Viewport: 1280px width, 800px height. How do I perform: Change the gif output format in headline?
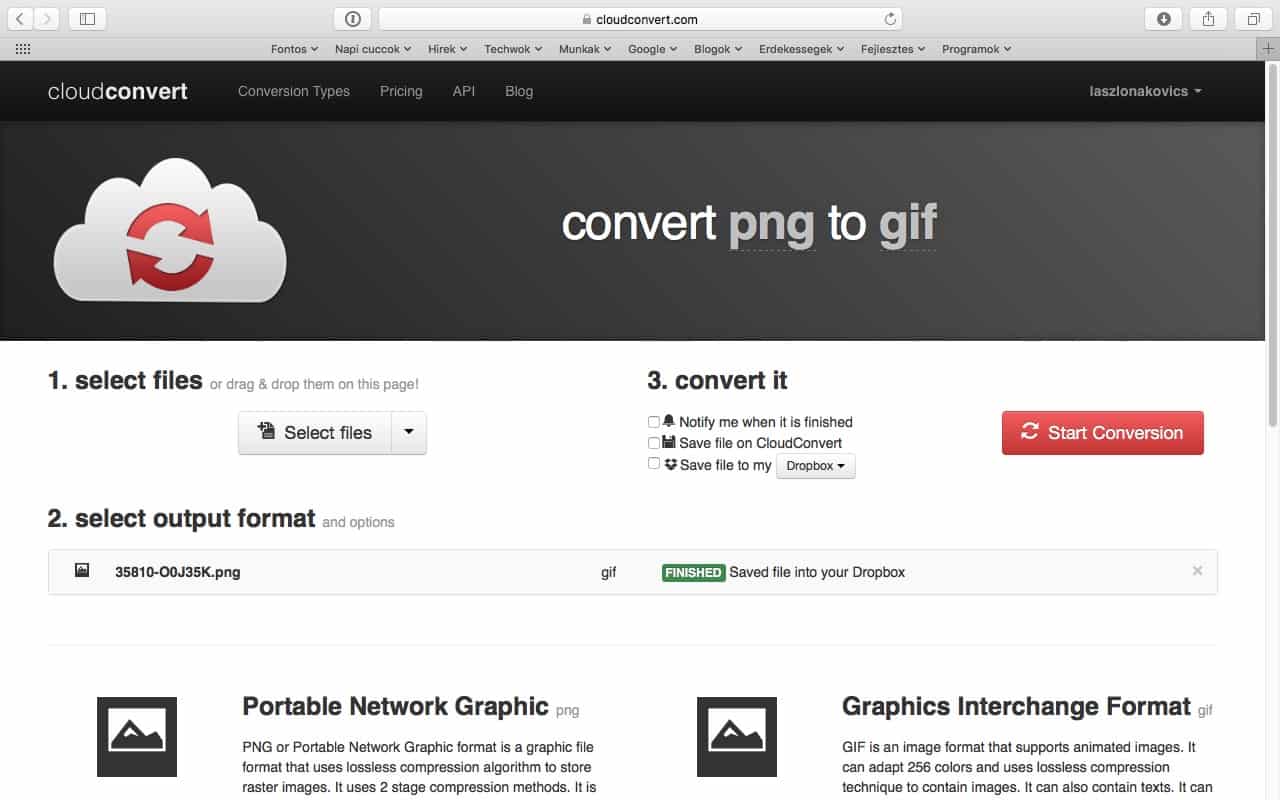pyautogui.click(x=907, y=225)
